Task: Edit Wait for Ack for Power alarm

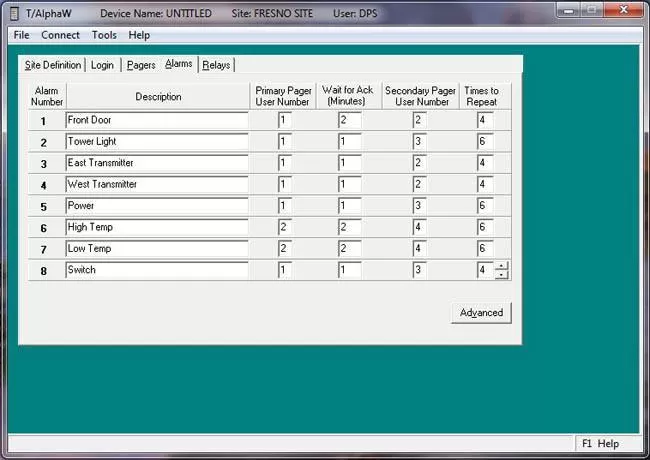Action: click(x=349, y=206)
